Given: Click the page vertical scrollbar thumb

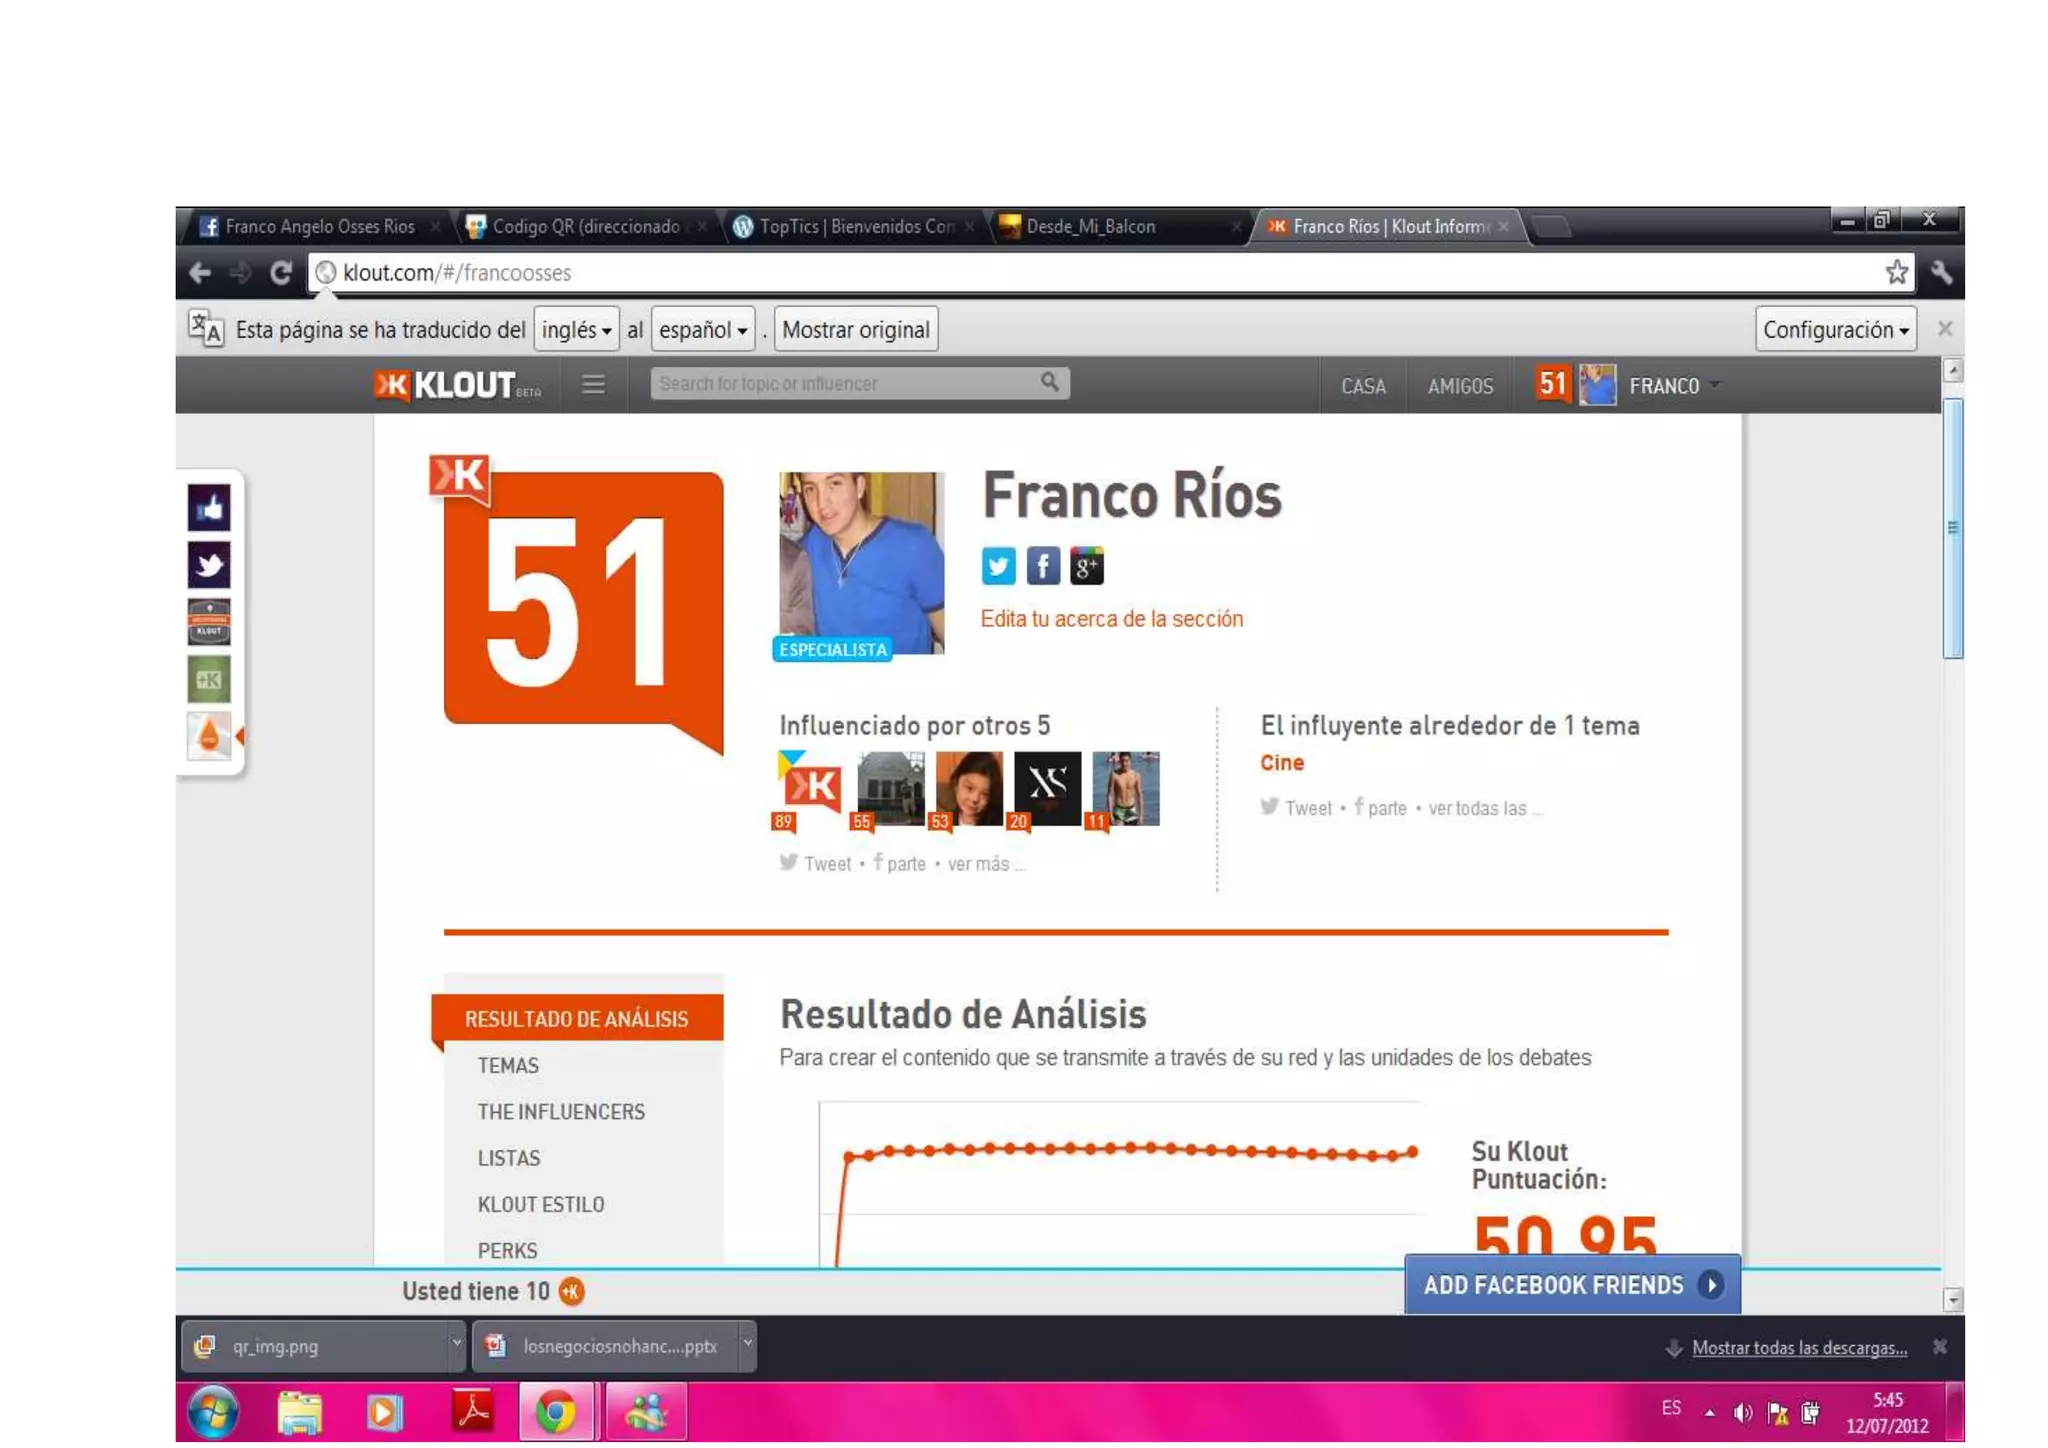Looking at the screenshot, I should click(x=1952, y=528).
